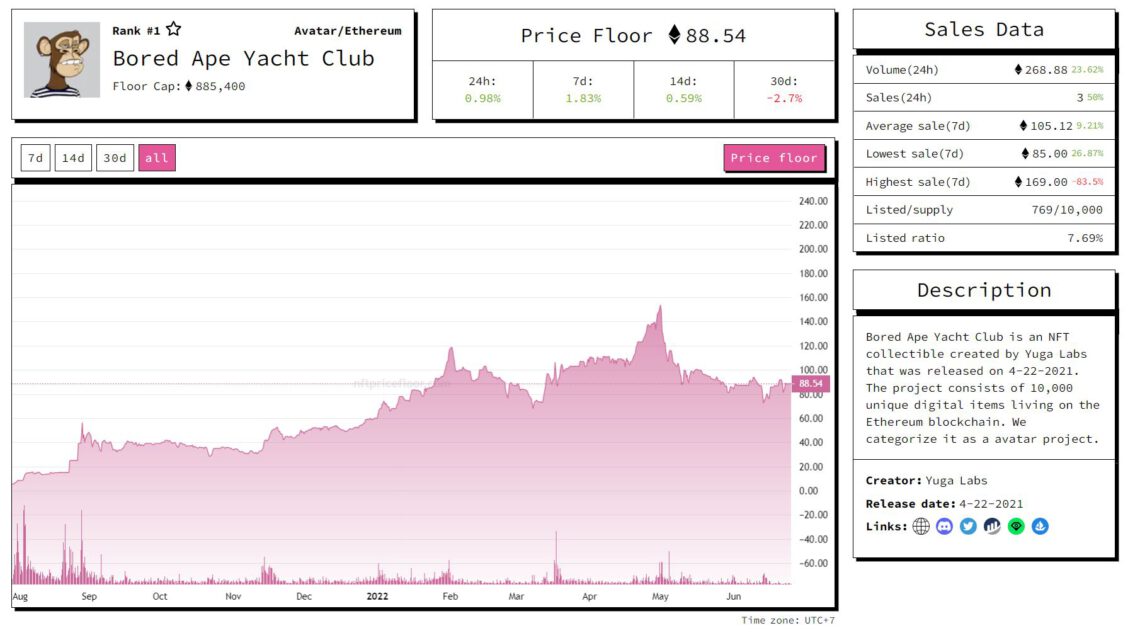Click the 88.54 price marker on chart axis
The width and height of the screenshot is (1140, 633).
[811, 384]
